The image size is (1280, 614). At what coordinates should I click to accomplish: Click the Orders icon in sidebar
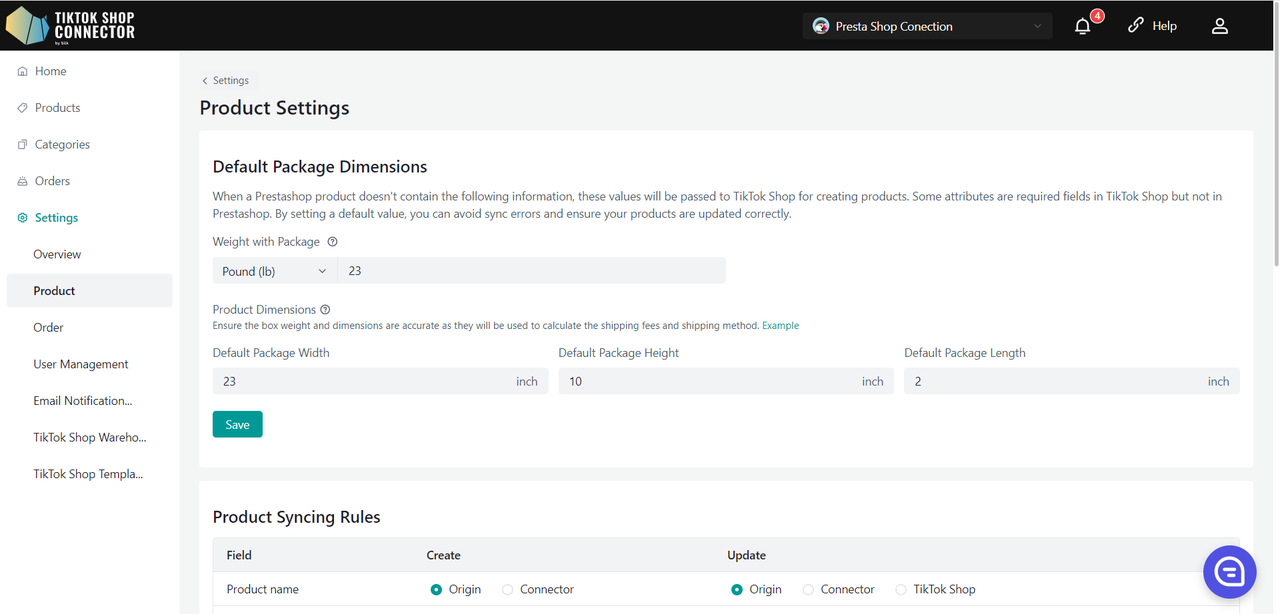(x=22, y=181)
